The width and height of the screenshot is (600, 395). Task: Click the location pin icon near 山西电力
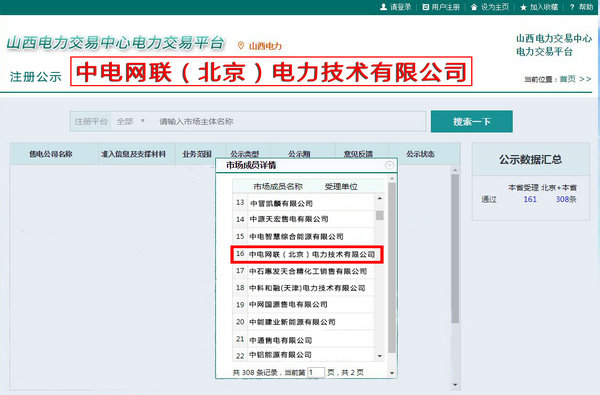[x=241, y=46]
